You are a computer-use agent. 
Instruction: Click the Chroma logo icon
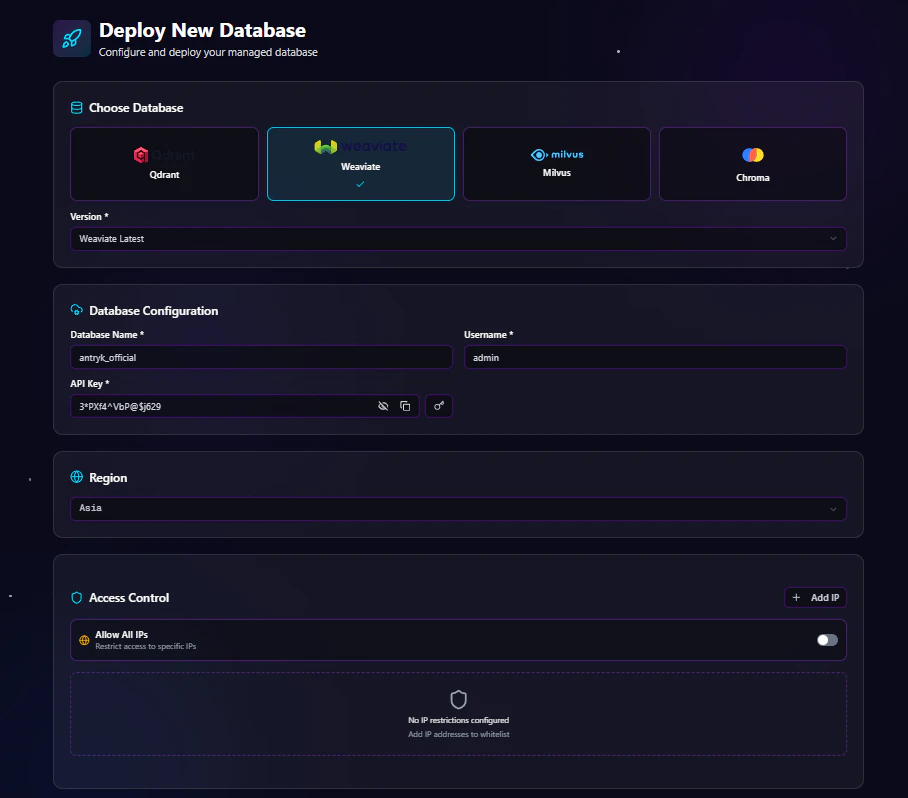pos(753,155)
